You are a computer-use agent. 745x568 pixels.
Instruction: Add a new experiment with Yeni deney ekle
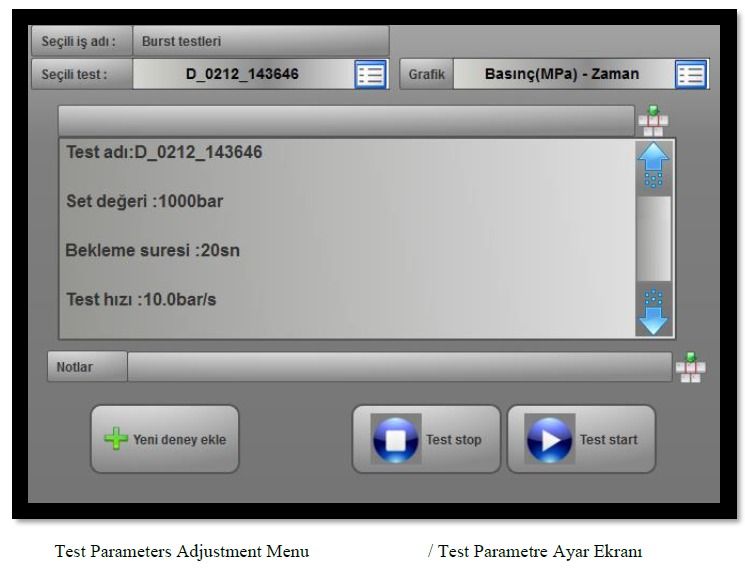click(x=165, y=439)
